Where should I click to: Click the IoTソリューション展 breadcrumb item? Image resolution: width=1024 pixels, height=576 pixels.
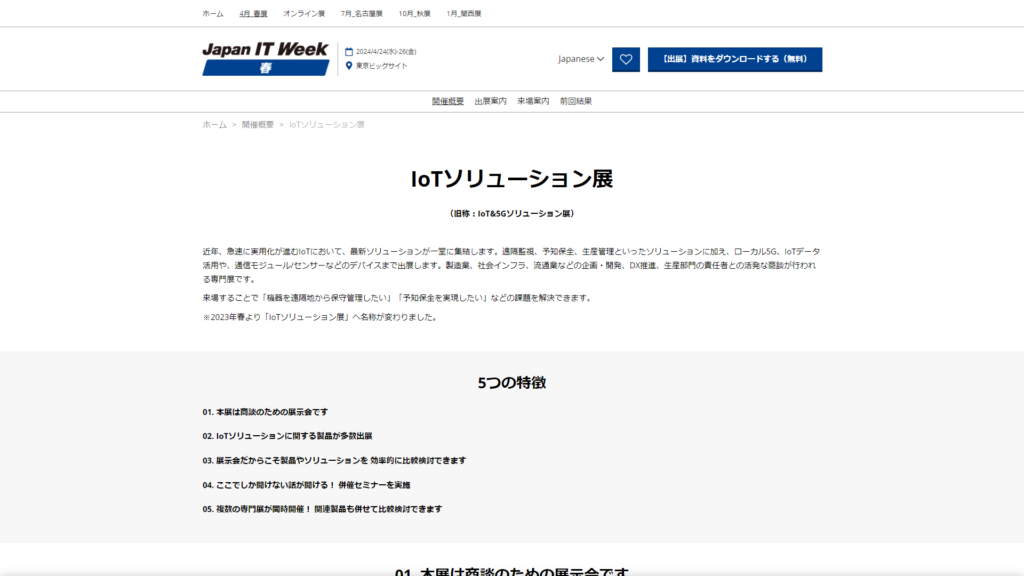click(327, 125)
